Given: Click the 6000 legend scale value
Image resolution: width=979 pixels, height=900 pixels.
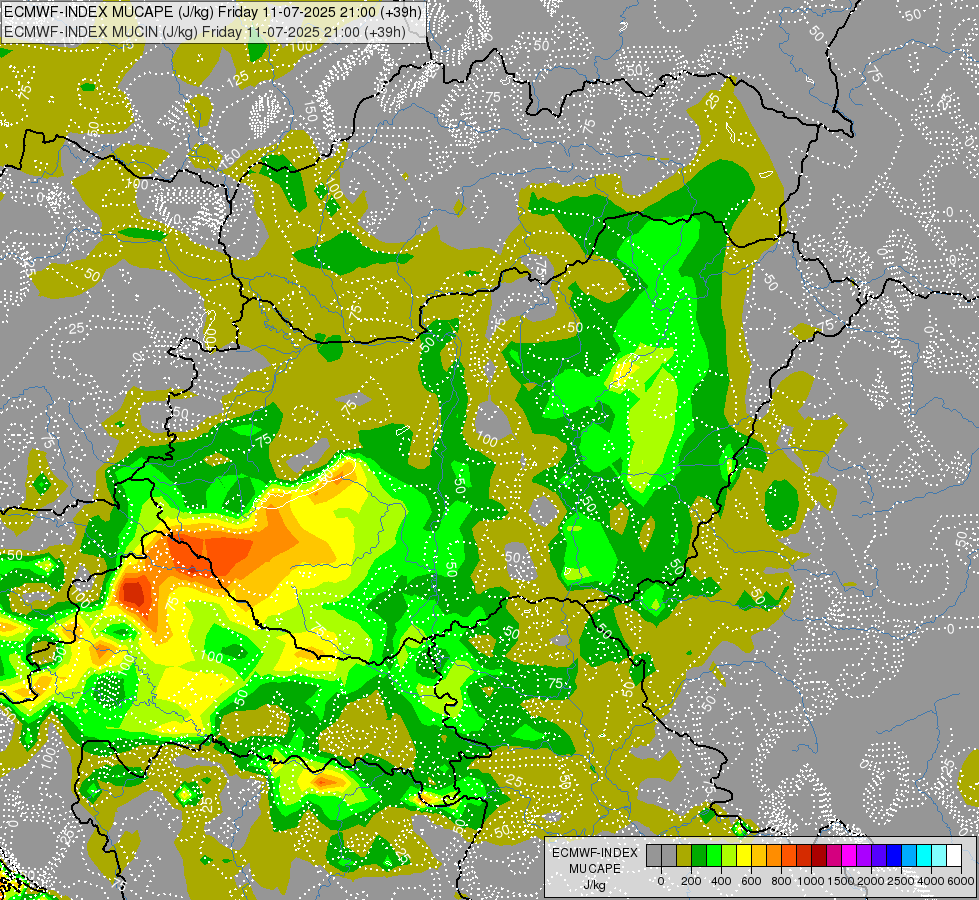Looking at the screenshot, I should [961, 881].
